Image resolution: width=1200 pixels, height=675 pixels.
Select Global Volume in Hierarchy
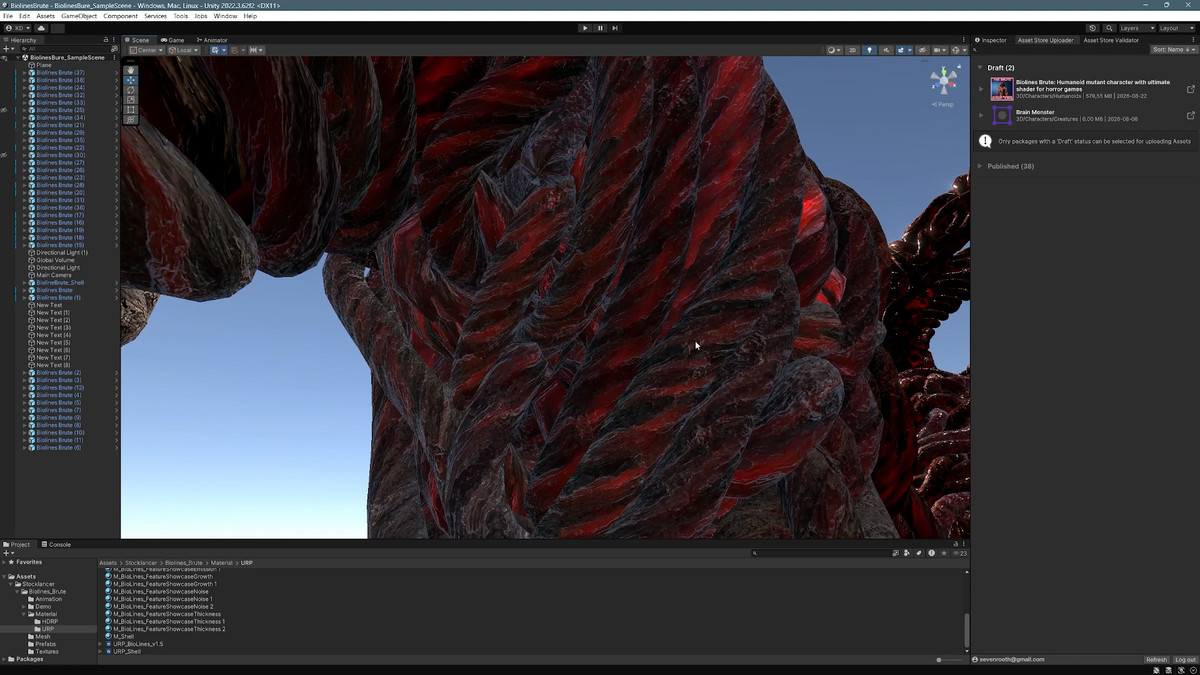tap(55, 260)
